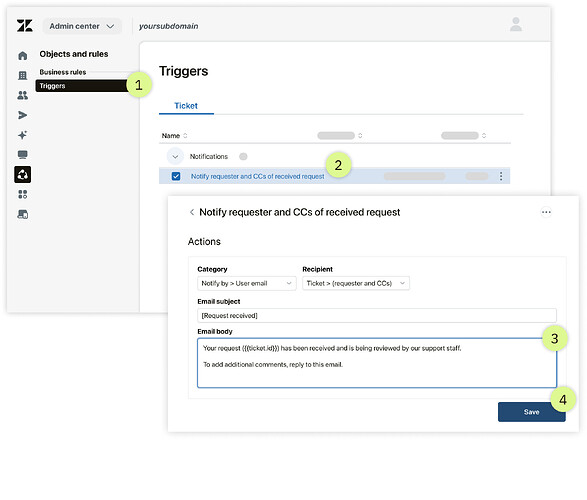Click the Email subject input field

click(377, 315)
